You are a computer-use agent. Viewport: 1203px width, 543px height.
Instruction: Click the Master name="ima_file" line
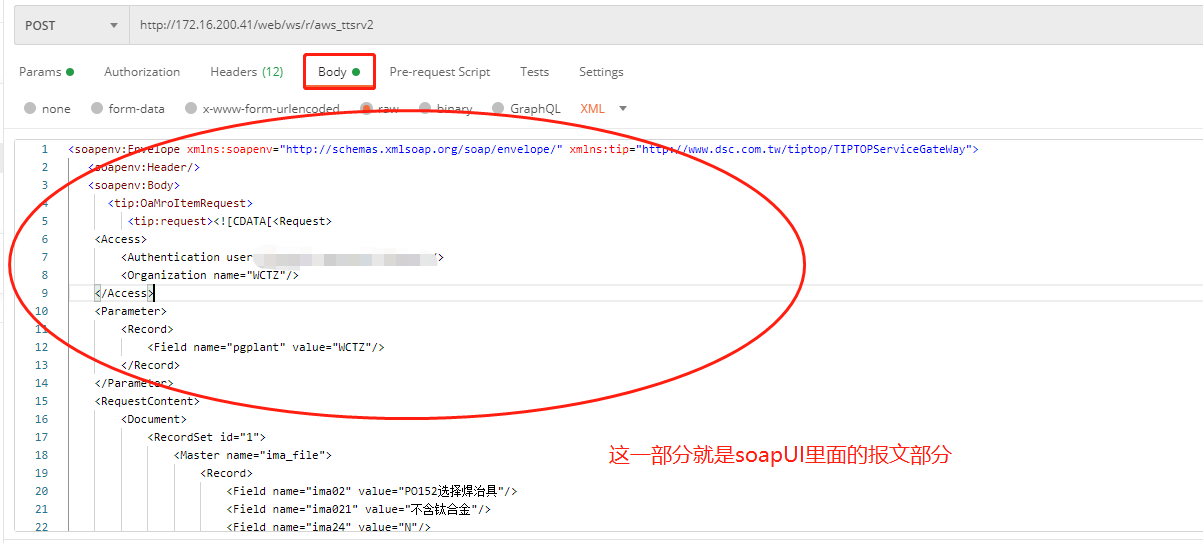click(253, 455)
